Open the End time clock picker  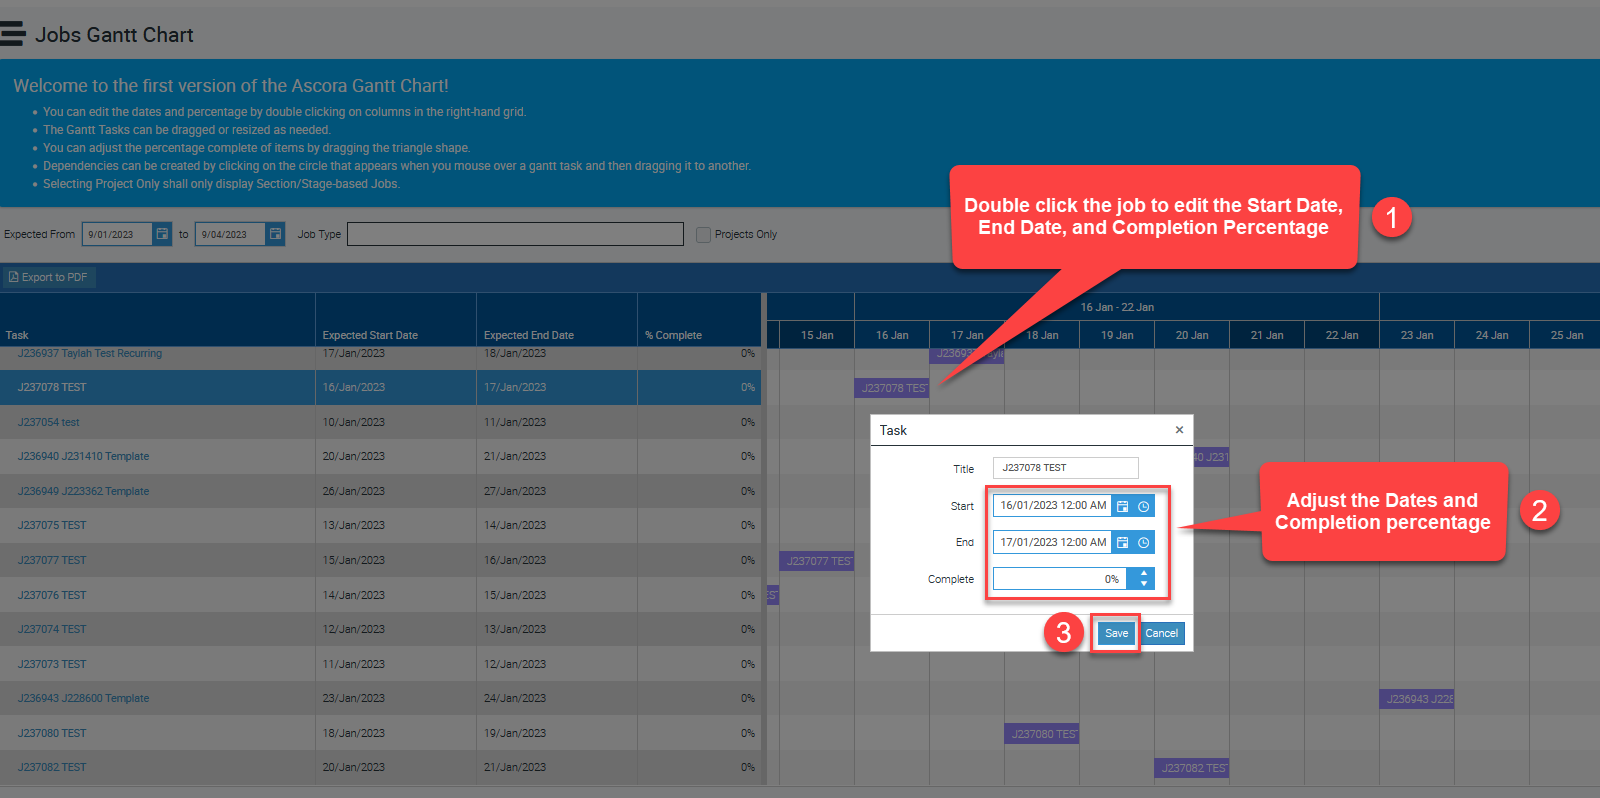point(1143,542)
